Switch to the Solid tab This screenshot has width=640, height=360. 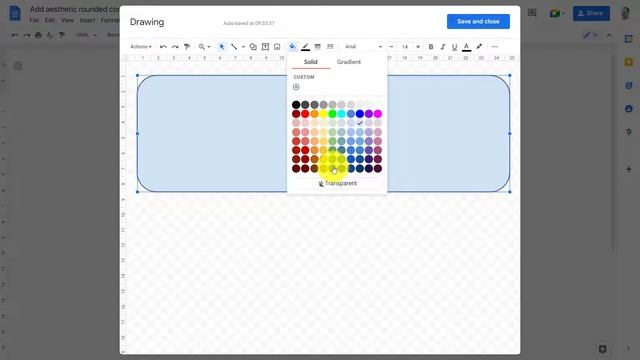click(x=311, y=62)
